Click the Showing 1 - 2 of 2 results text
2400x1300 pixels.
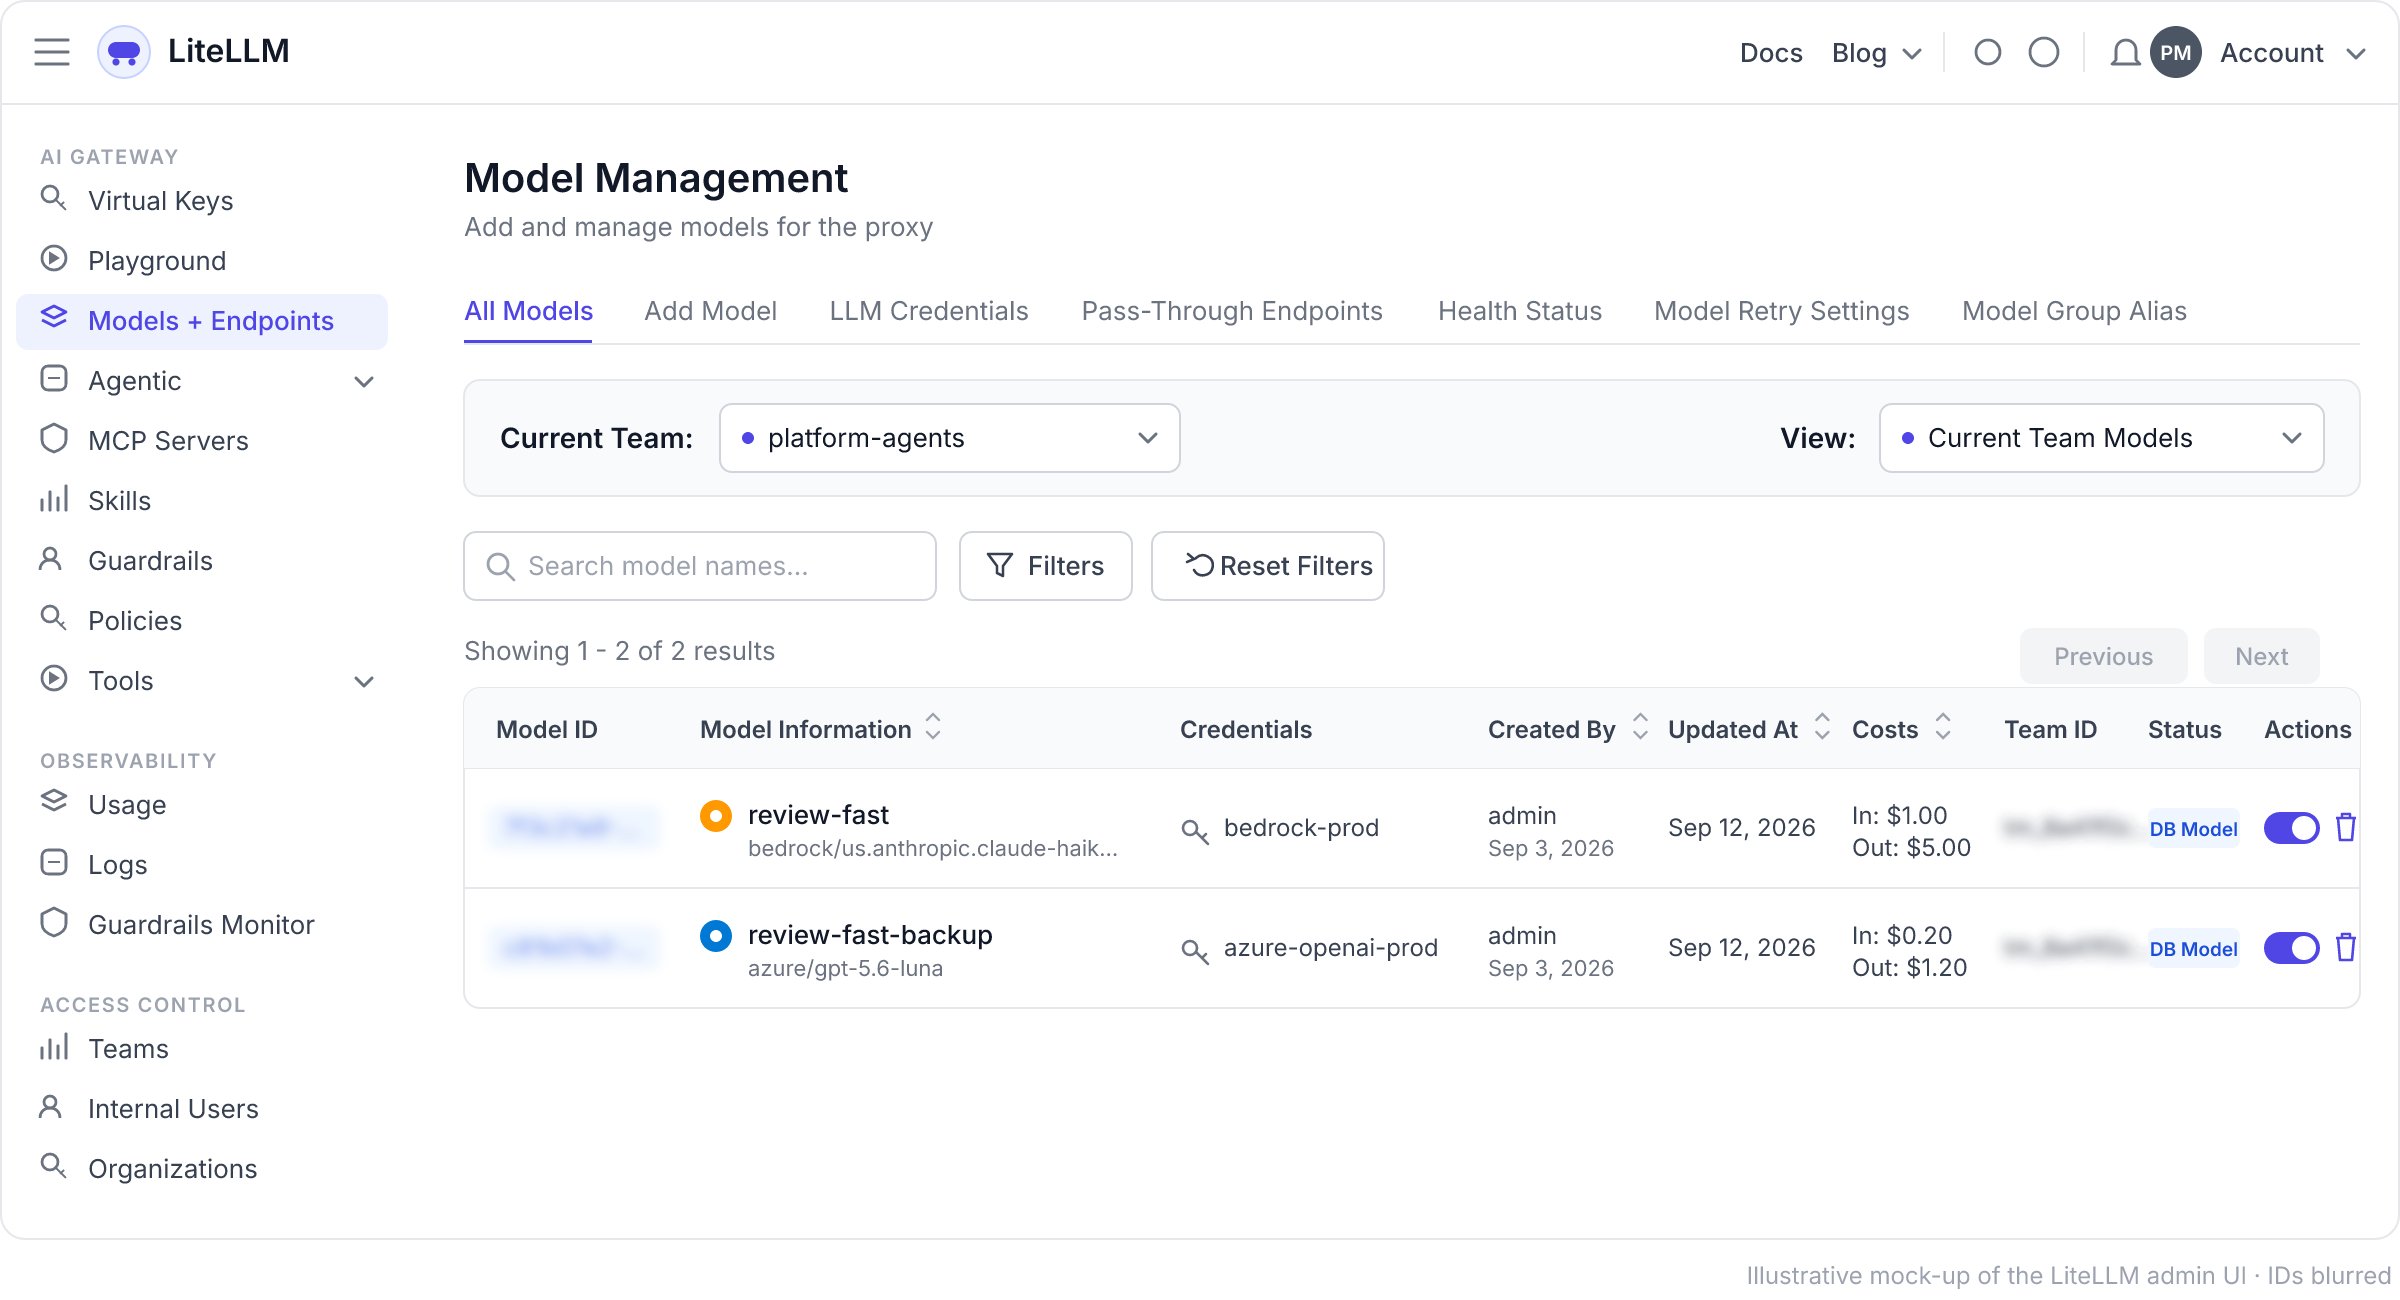tap(620, 651)
